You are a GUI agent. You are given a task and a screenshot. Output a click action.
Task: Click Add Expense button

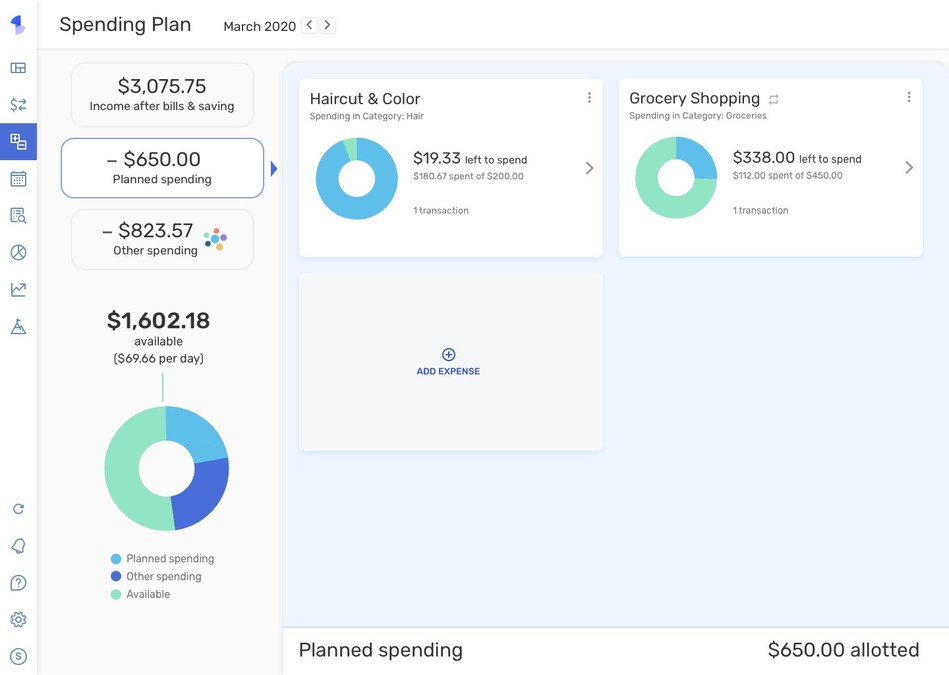448,362
